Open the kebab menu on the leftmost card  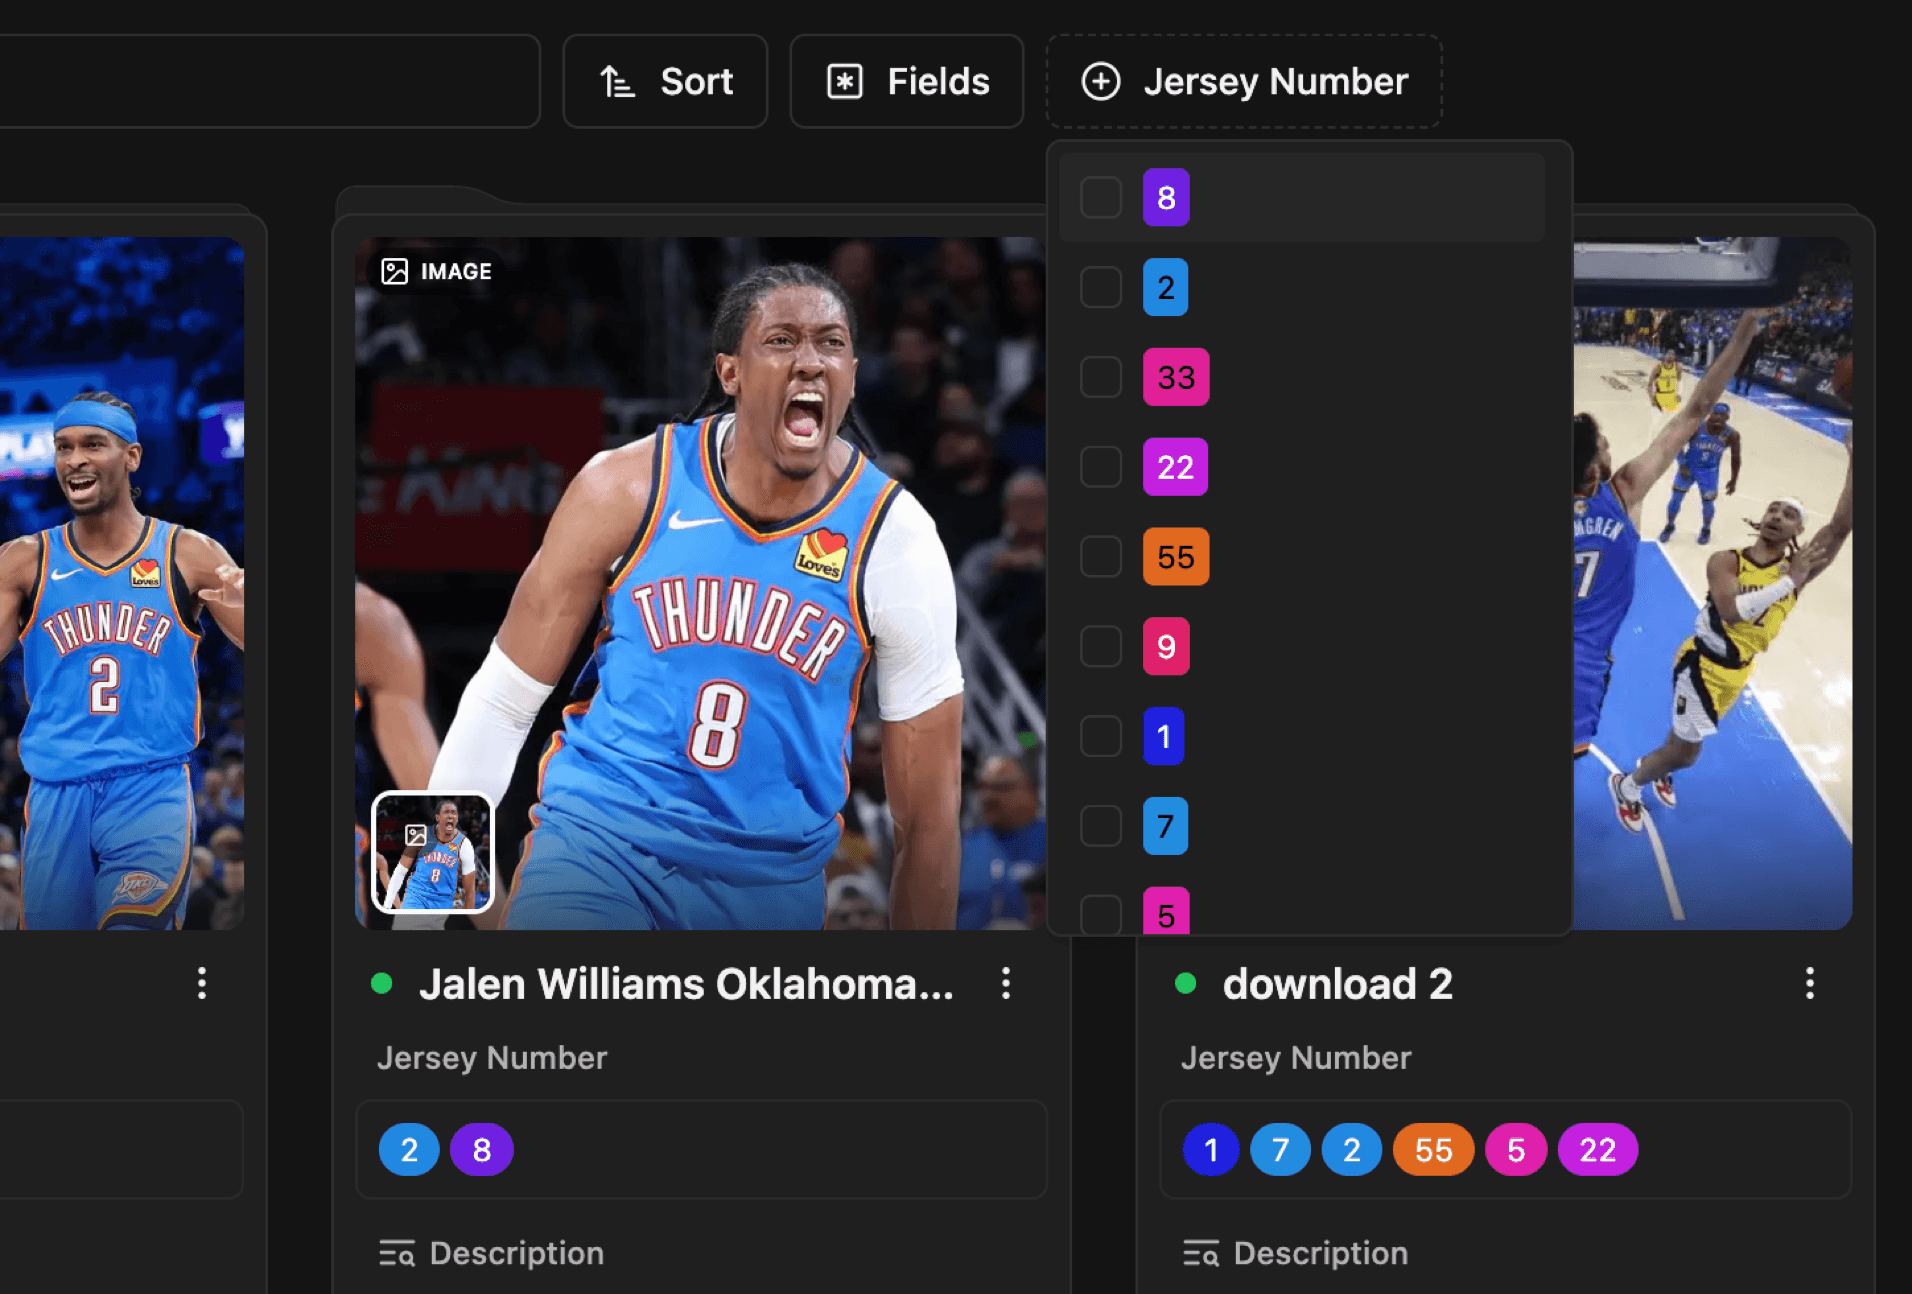(x=202, y=985)
